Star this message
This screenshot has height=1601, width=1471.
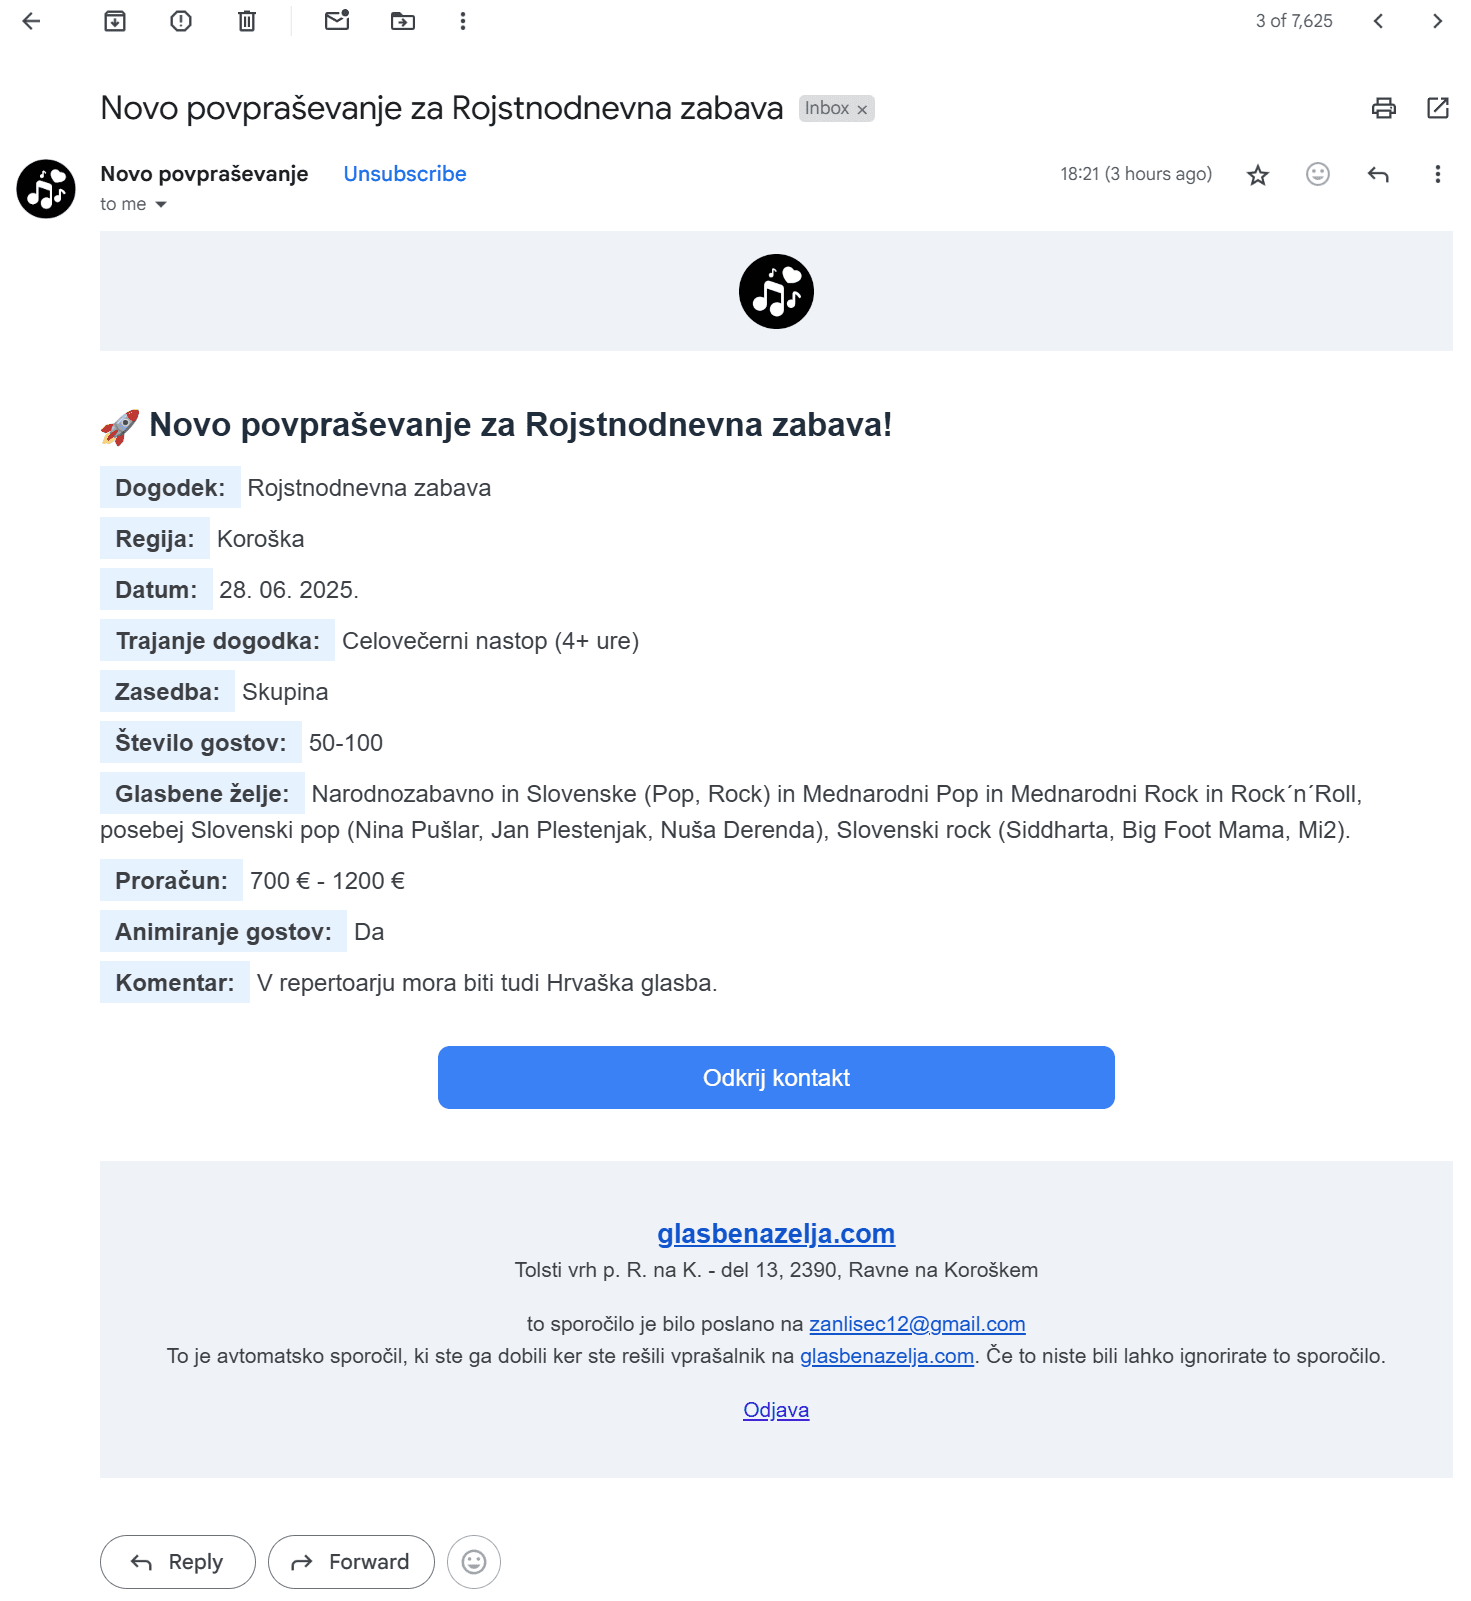pyautogui.click(x=1258, y=175)
